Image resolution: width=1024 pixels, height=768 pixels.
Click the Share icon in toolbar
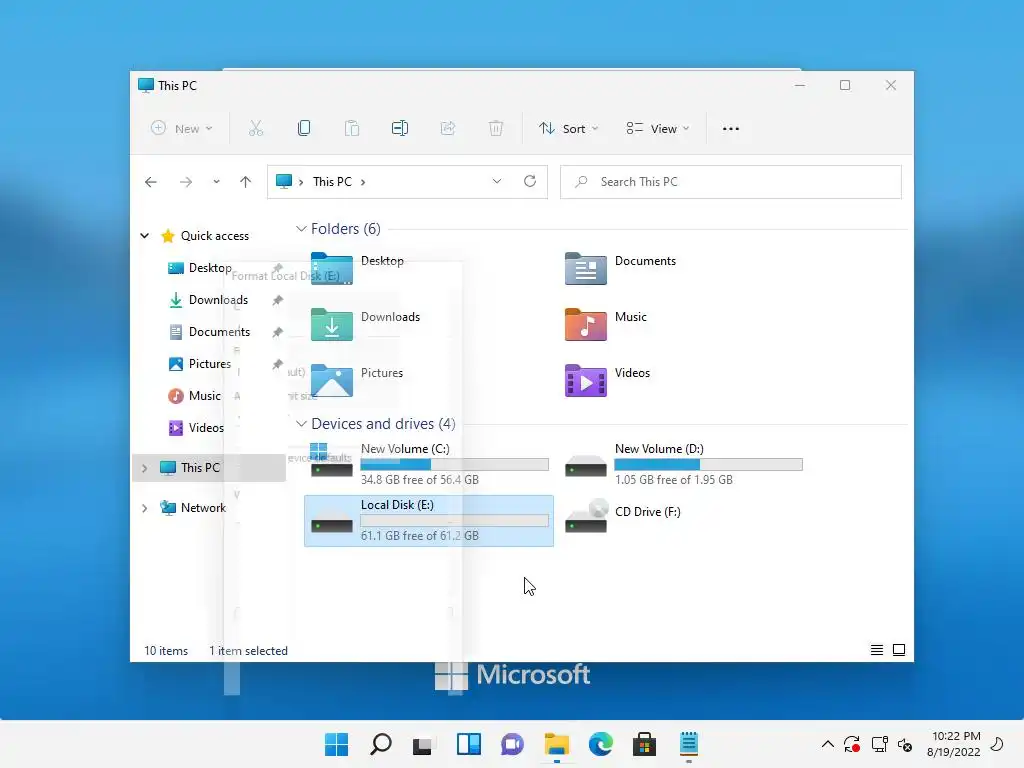448,128
